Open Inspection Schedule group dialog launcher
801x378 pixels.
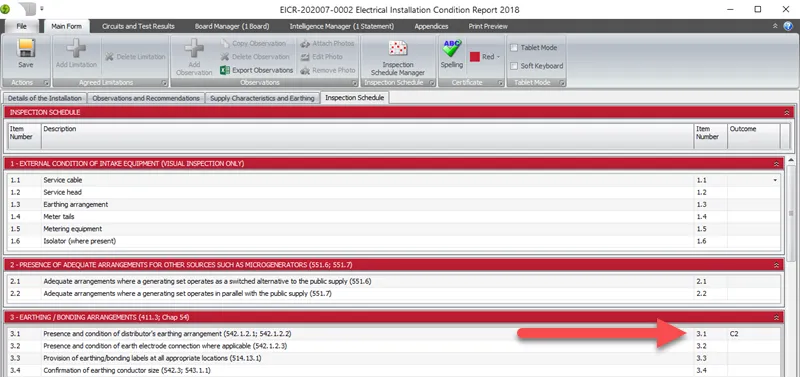click(x=432, y=83)
